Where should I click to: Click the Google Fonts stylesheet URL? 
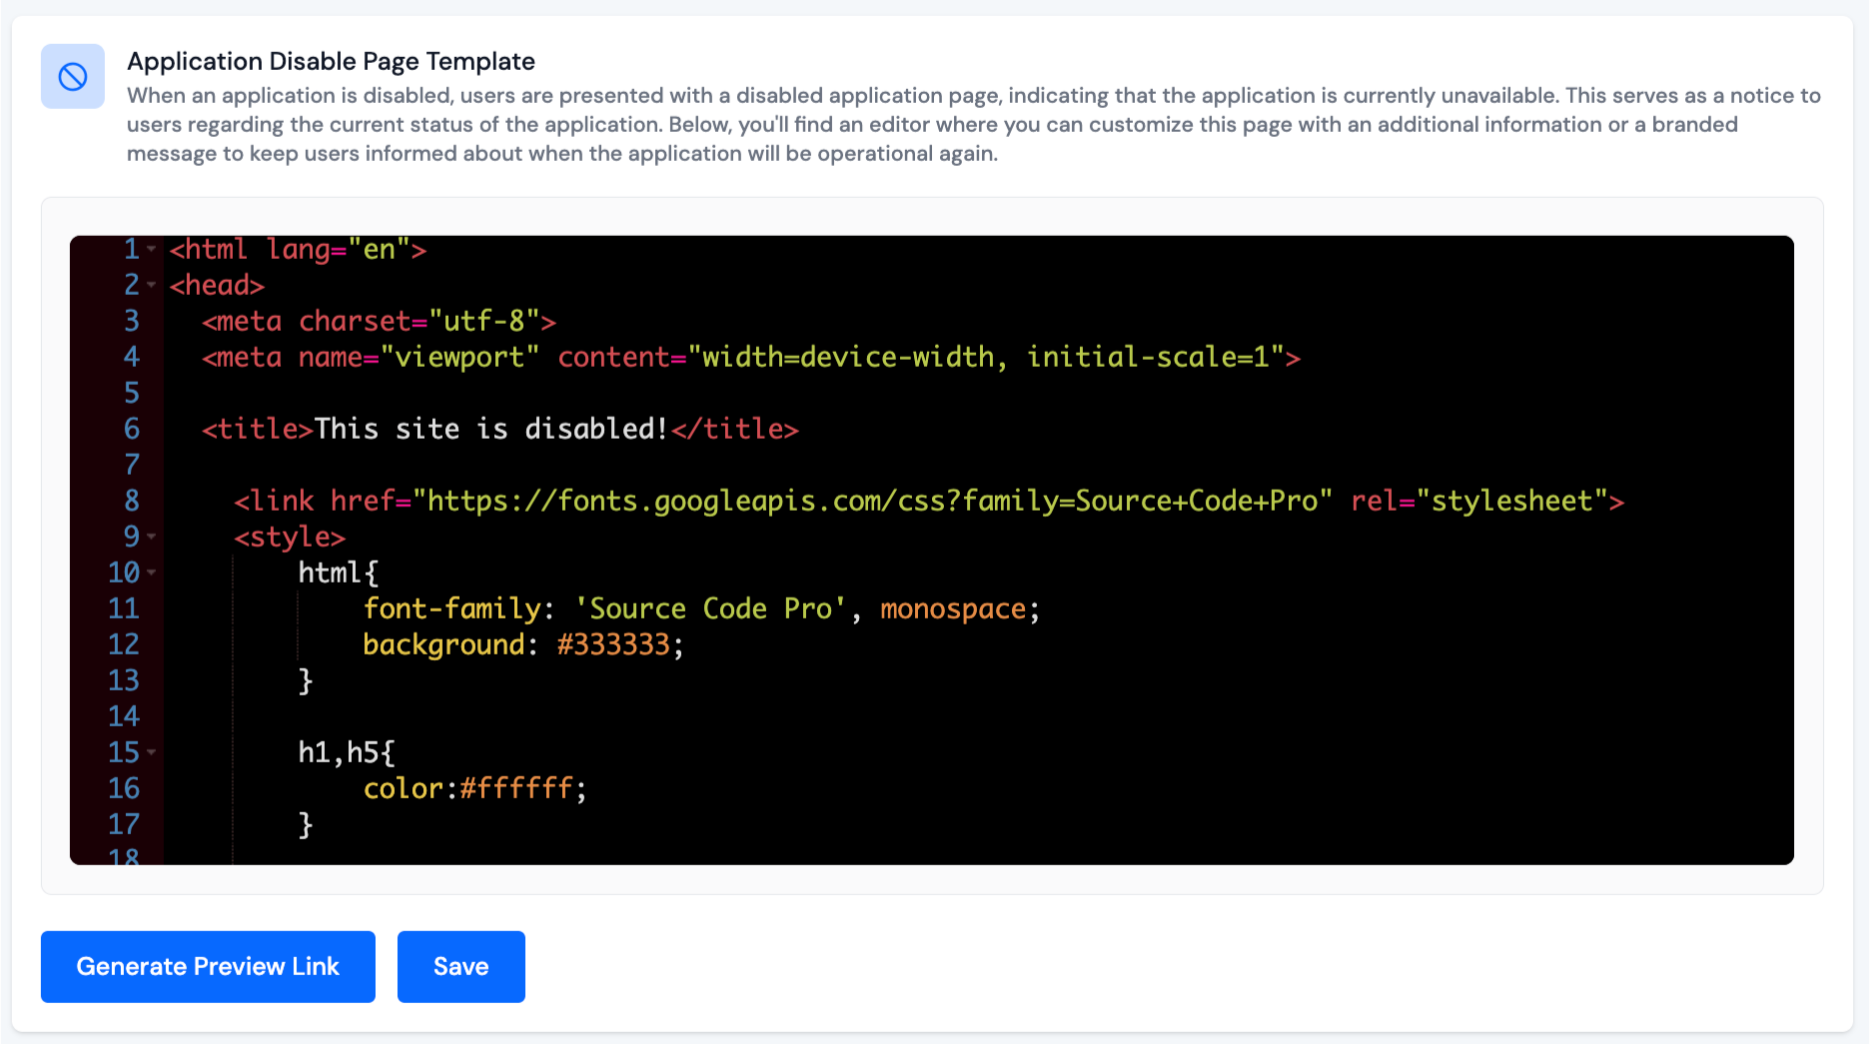tap(870, 501)
